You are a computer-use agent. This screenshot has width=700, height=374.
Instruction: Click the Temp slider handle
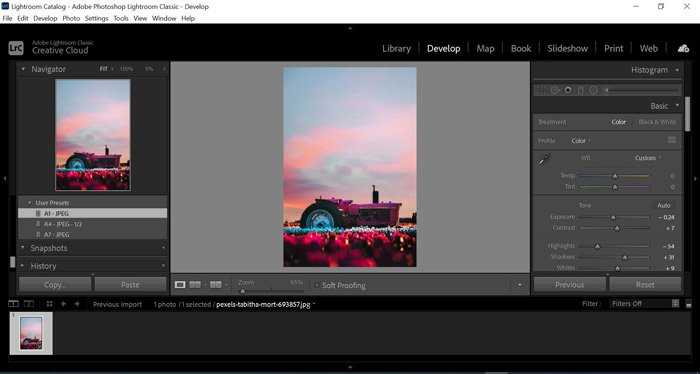(x=615, y=176)
